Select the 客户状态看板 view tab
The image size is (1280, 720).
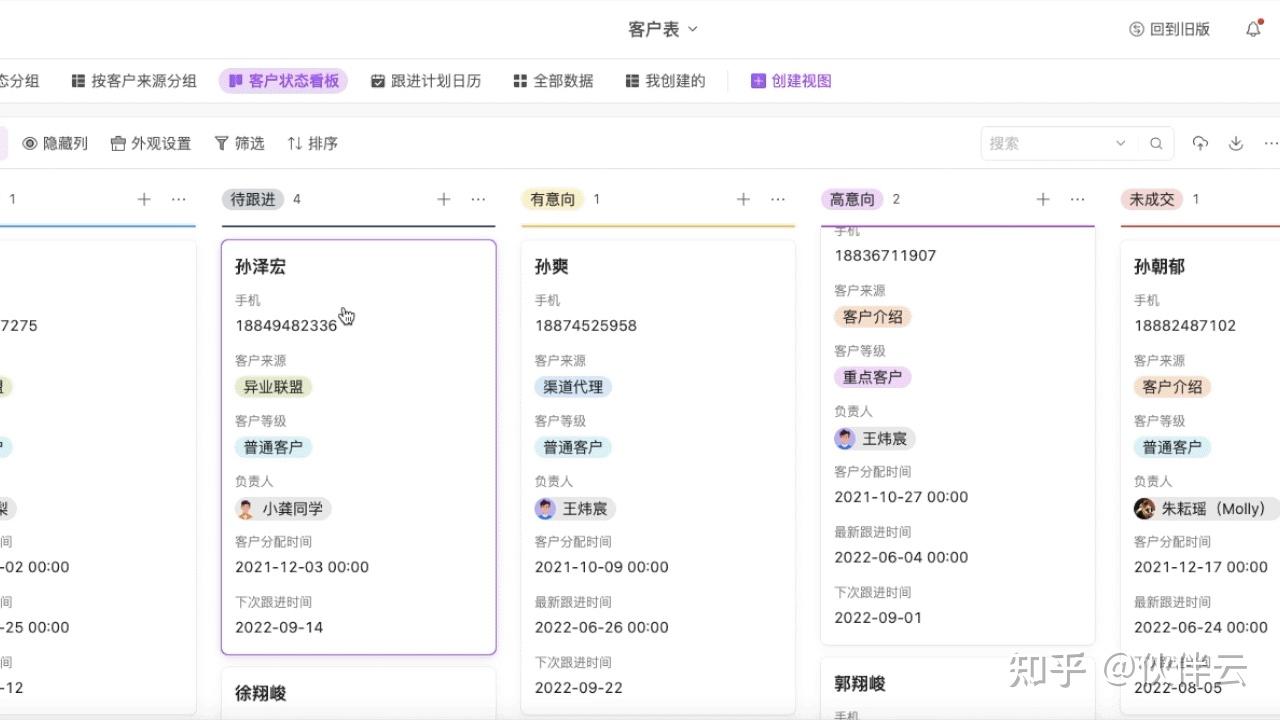[283, 81]
